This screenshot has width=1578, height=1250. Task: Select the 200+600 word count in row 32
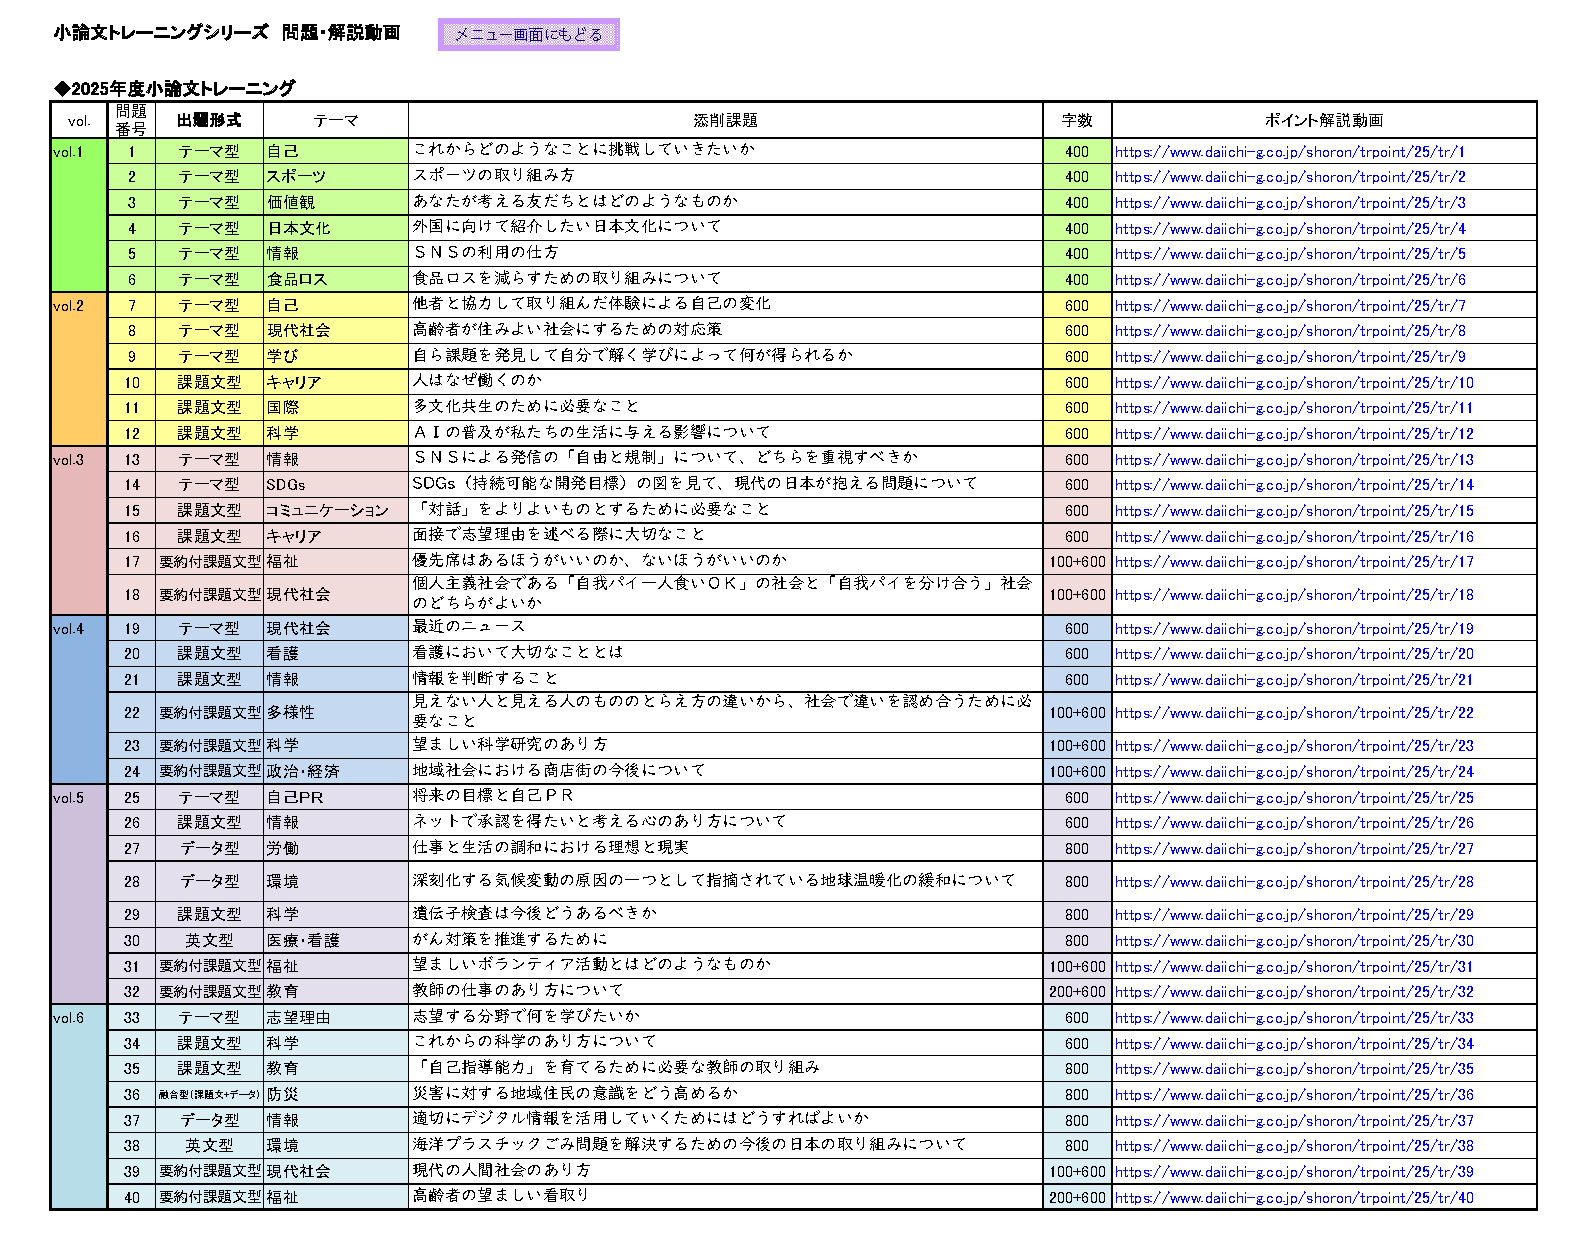click(x=1077, y=992)
